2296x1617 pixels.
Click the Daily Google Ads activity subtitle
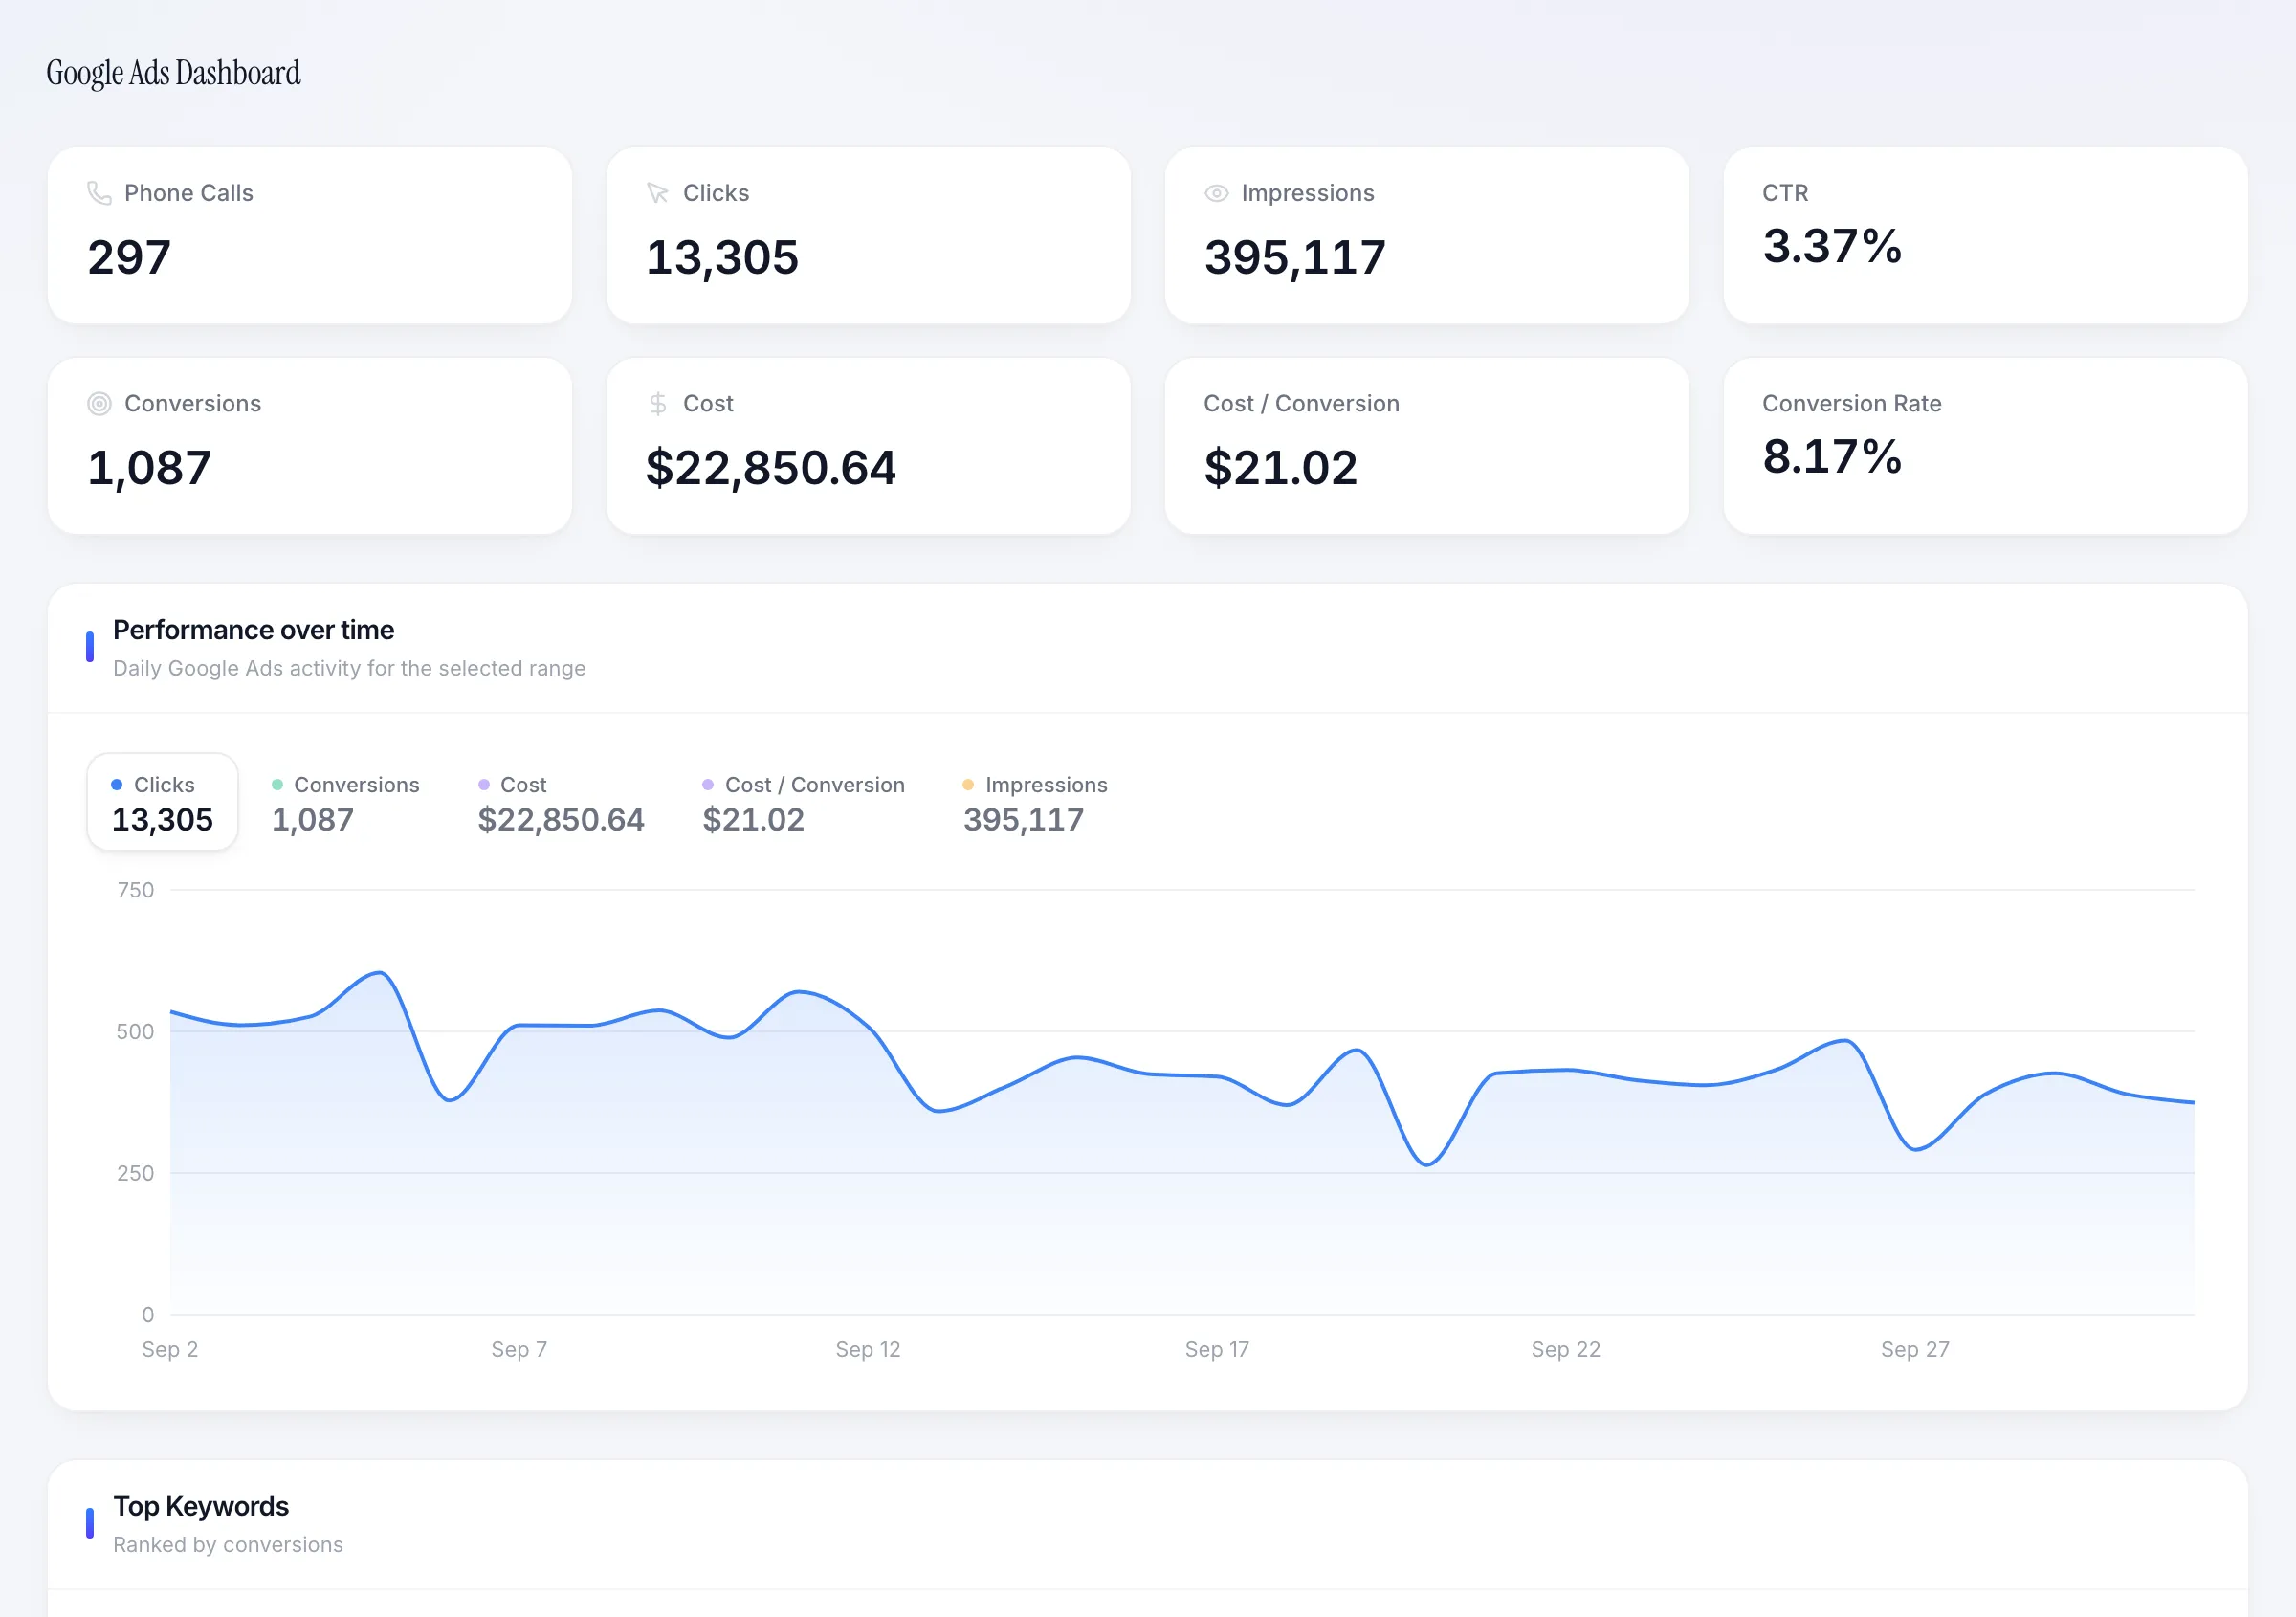click(x=349, y=668)
